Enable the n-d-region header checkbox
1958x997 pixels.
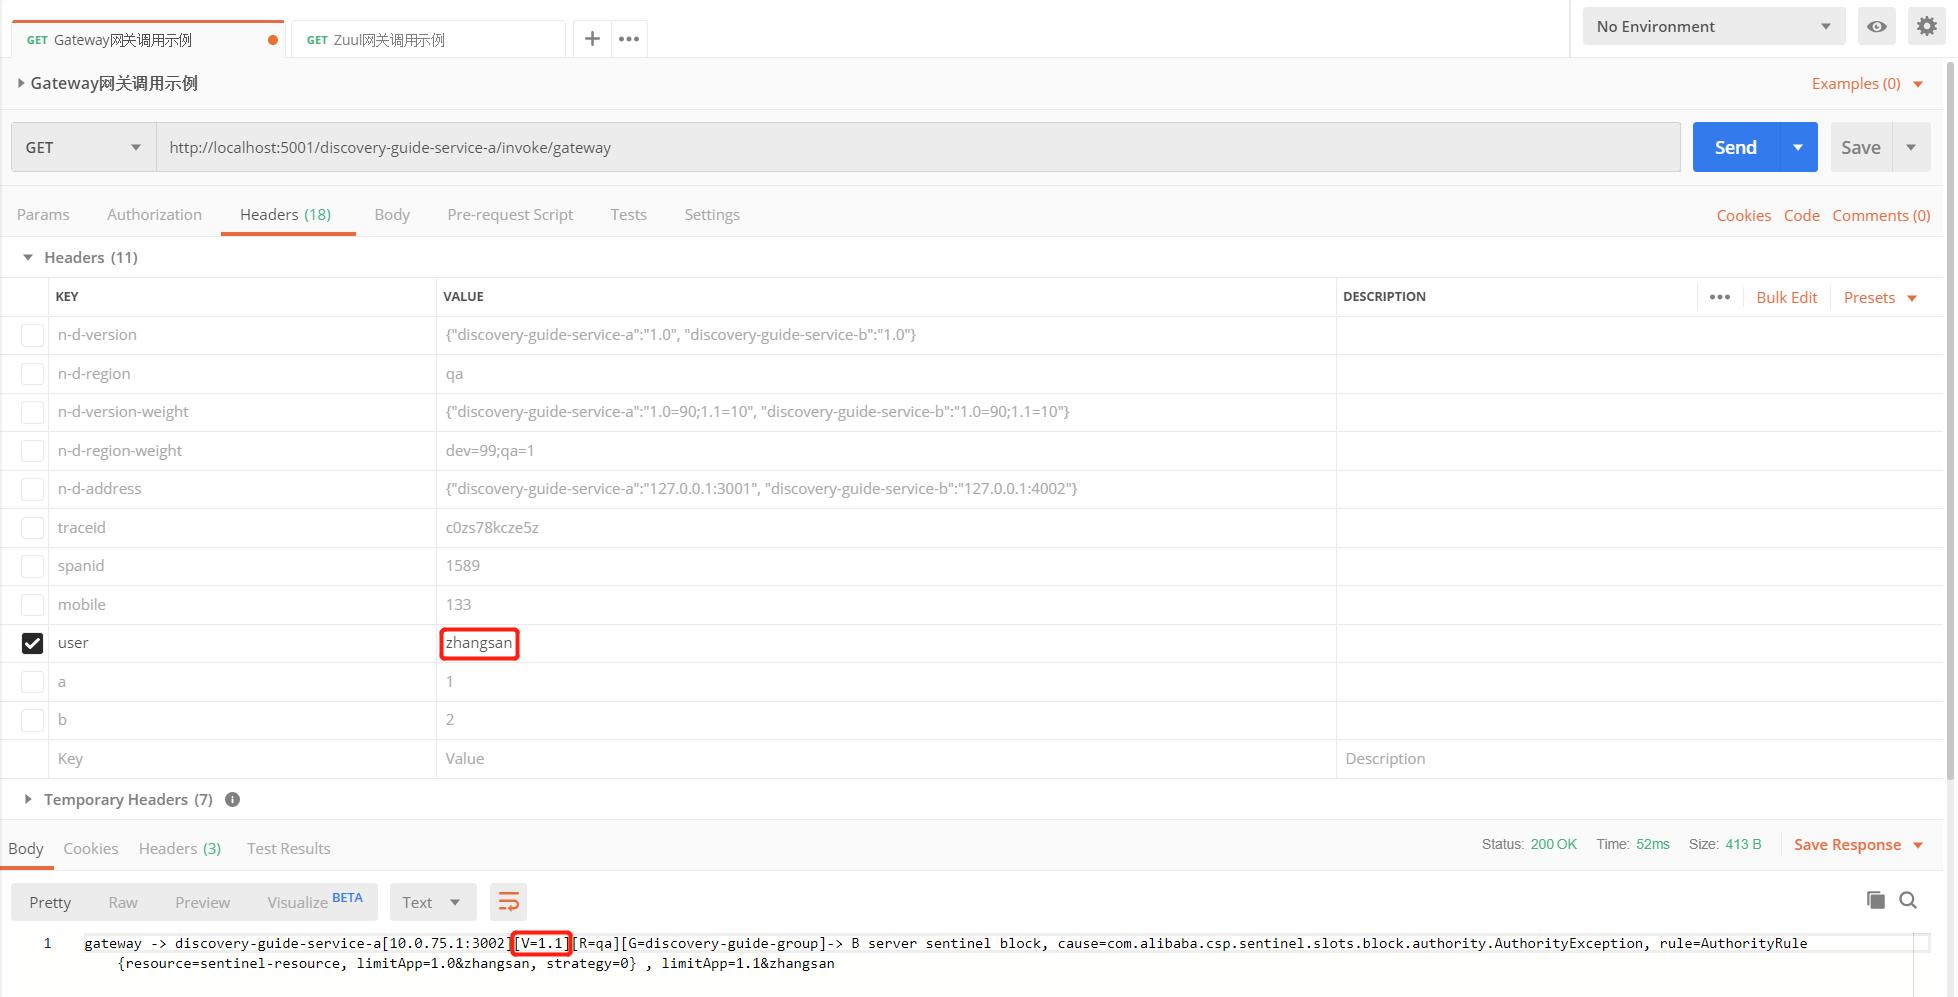[32, 374]
